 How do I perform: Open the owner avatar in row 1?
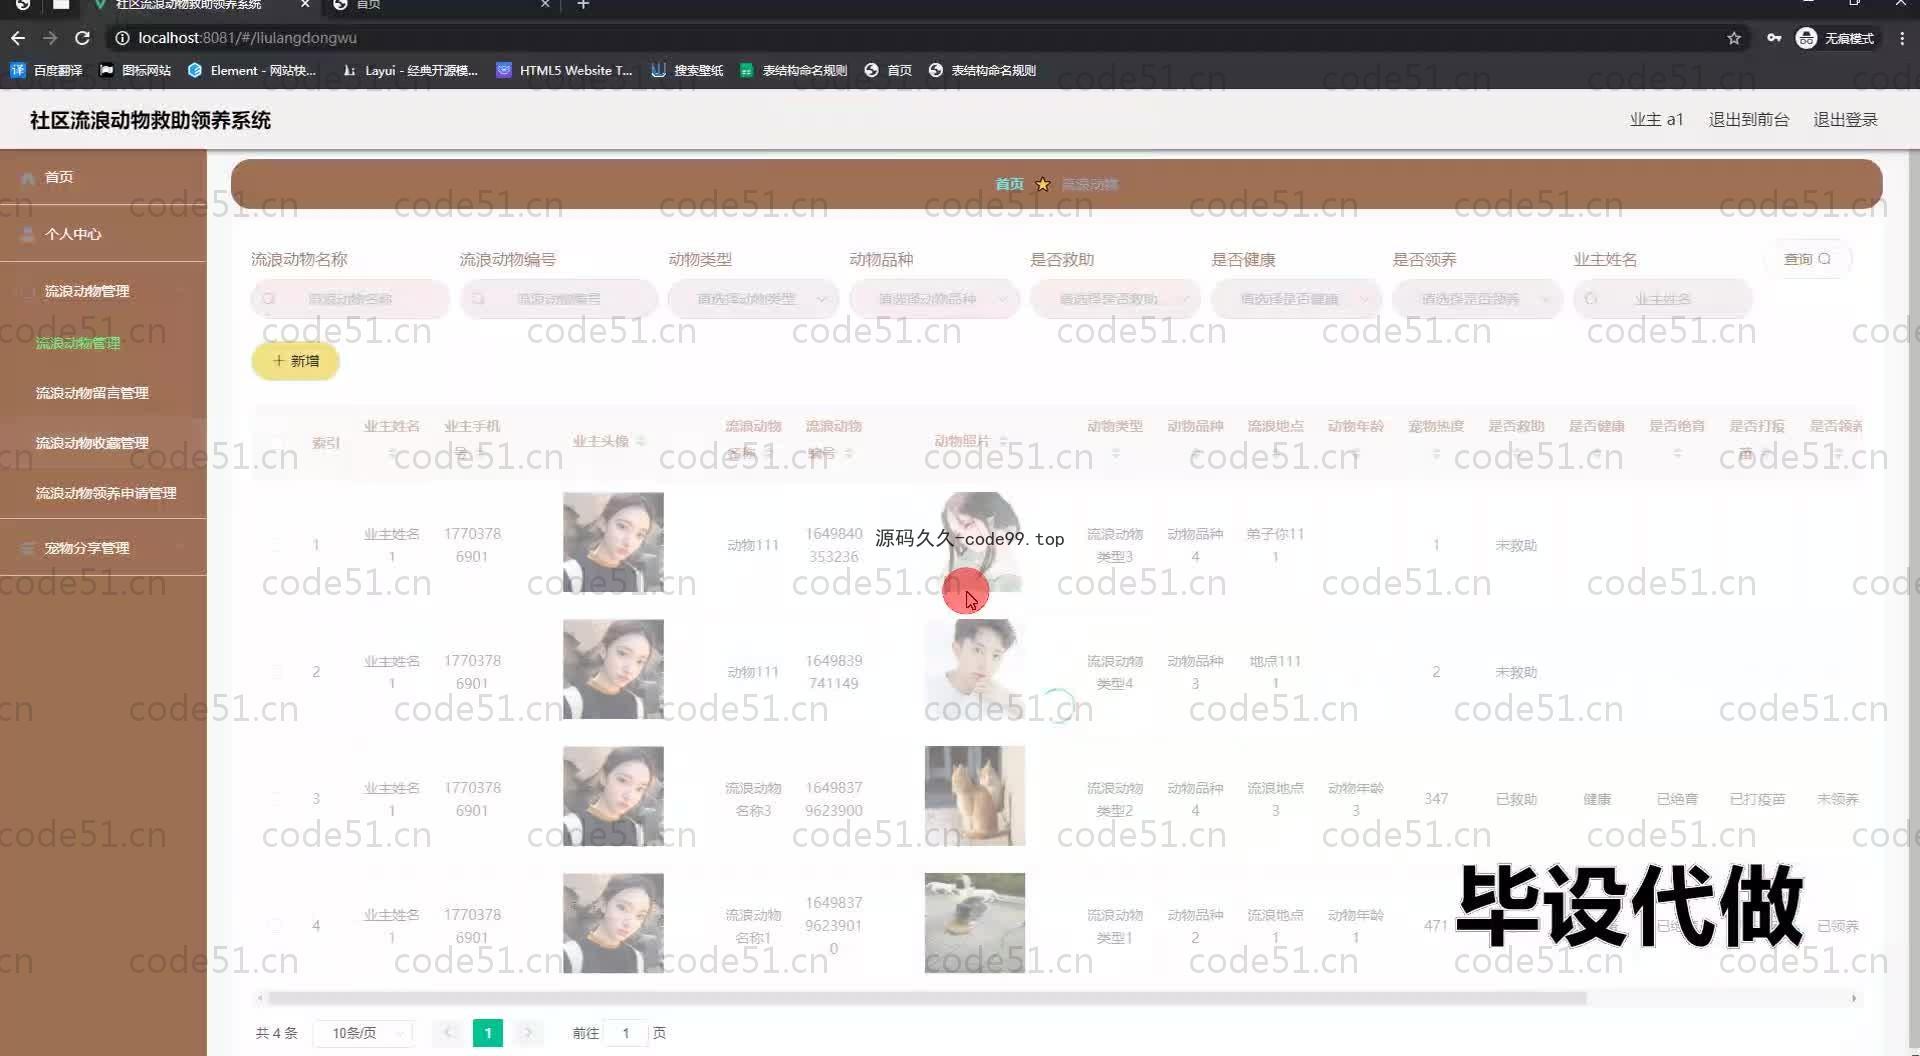tap(613, 542)
